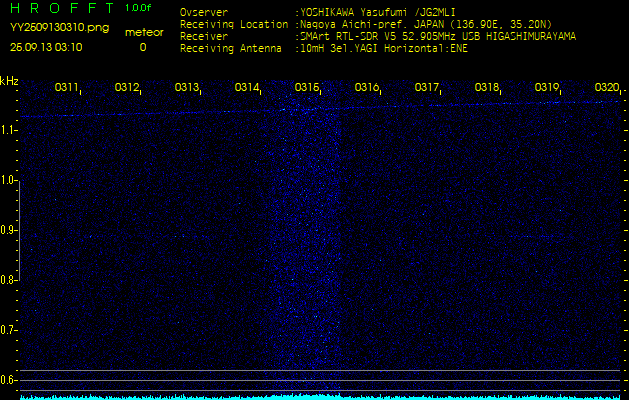Click the 0.9 kHz axis label
Viewport: 629px width, 400px height.
7,230
